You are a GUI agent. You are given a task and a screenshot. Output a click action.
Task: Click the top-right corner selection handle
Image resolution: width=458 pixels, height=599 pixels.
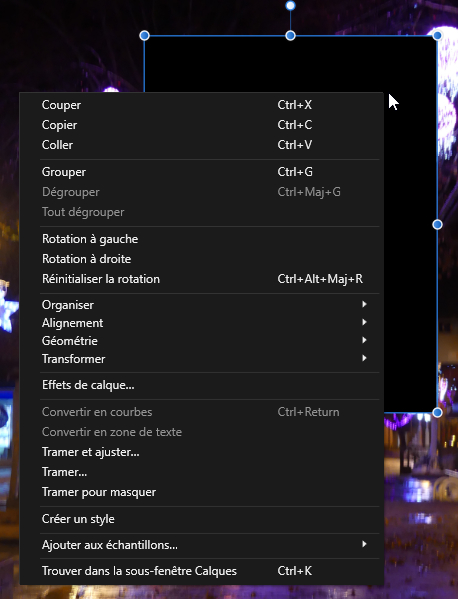pos(437,36)
